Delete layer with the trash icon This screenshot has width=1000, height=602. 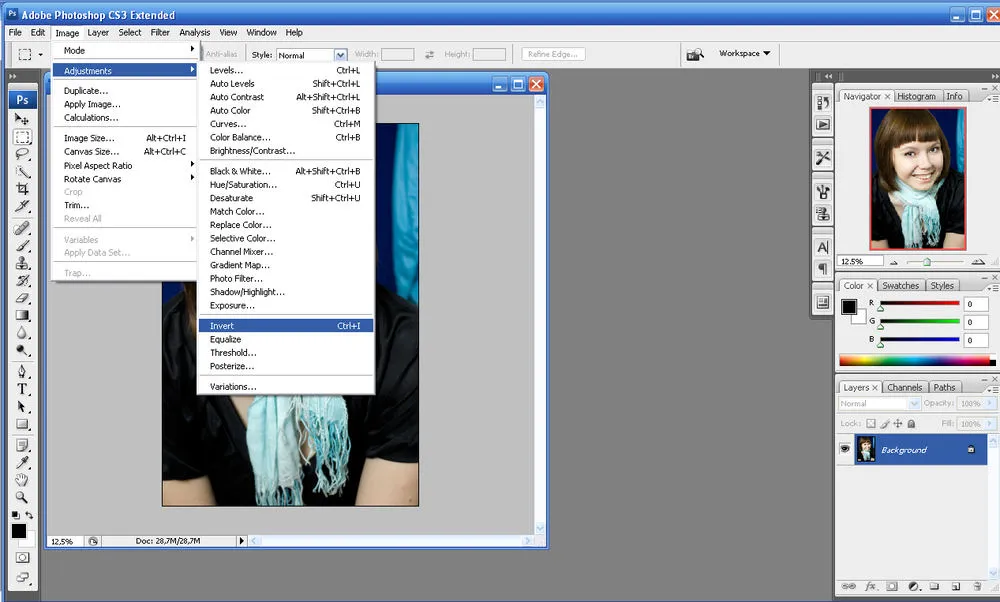[977, 586]
